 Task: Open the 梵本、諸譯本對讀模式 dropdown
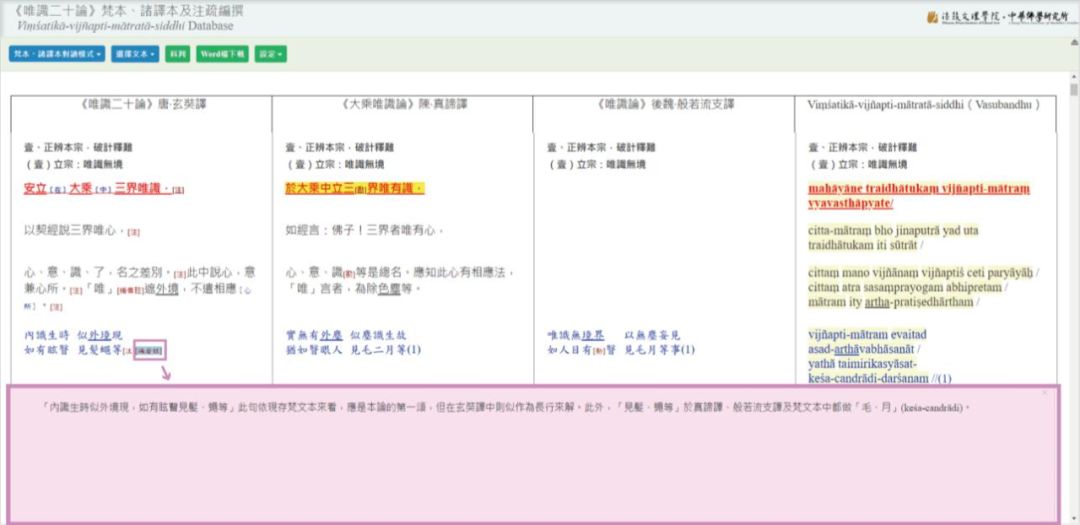click(56, 54)
